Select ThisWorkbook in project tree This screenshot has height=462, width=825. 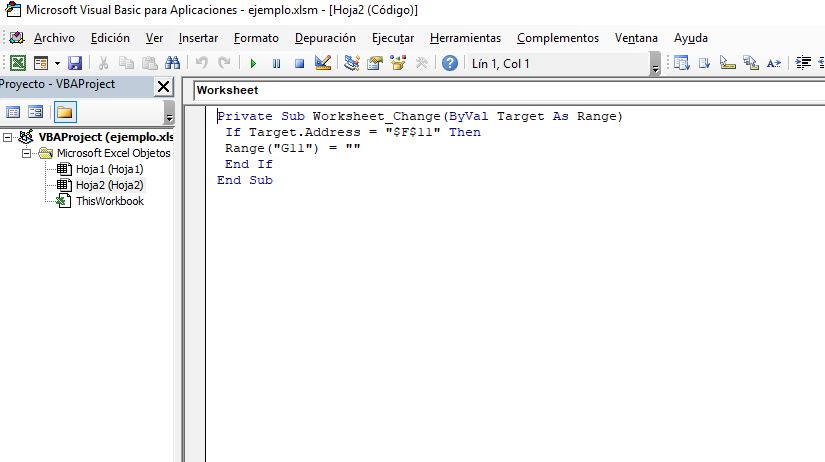click(109, 201)
